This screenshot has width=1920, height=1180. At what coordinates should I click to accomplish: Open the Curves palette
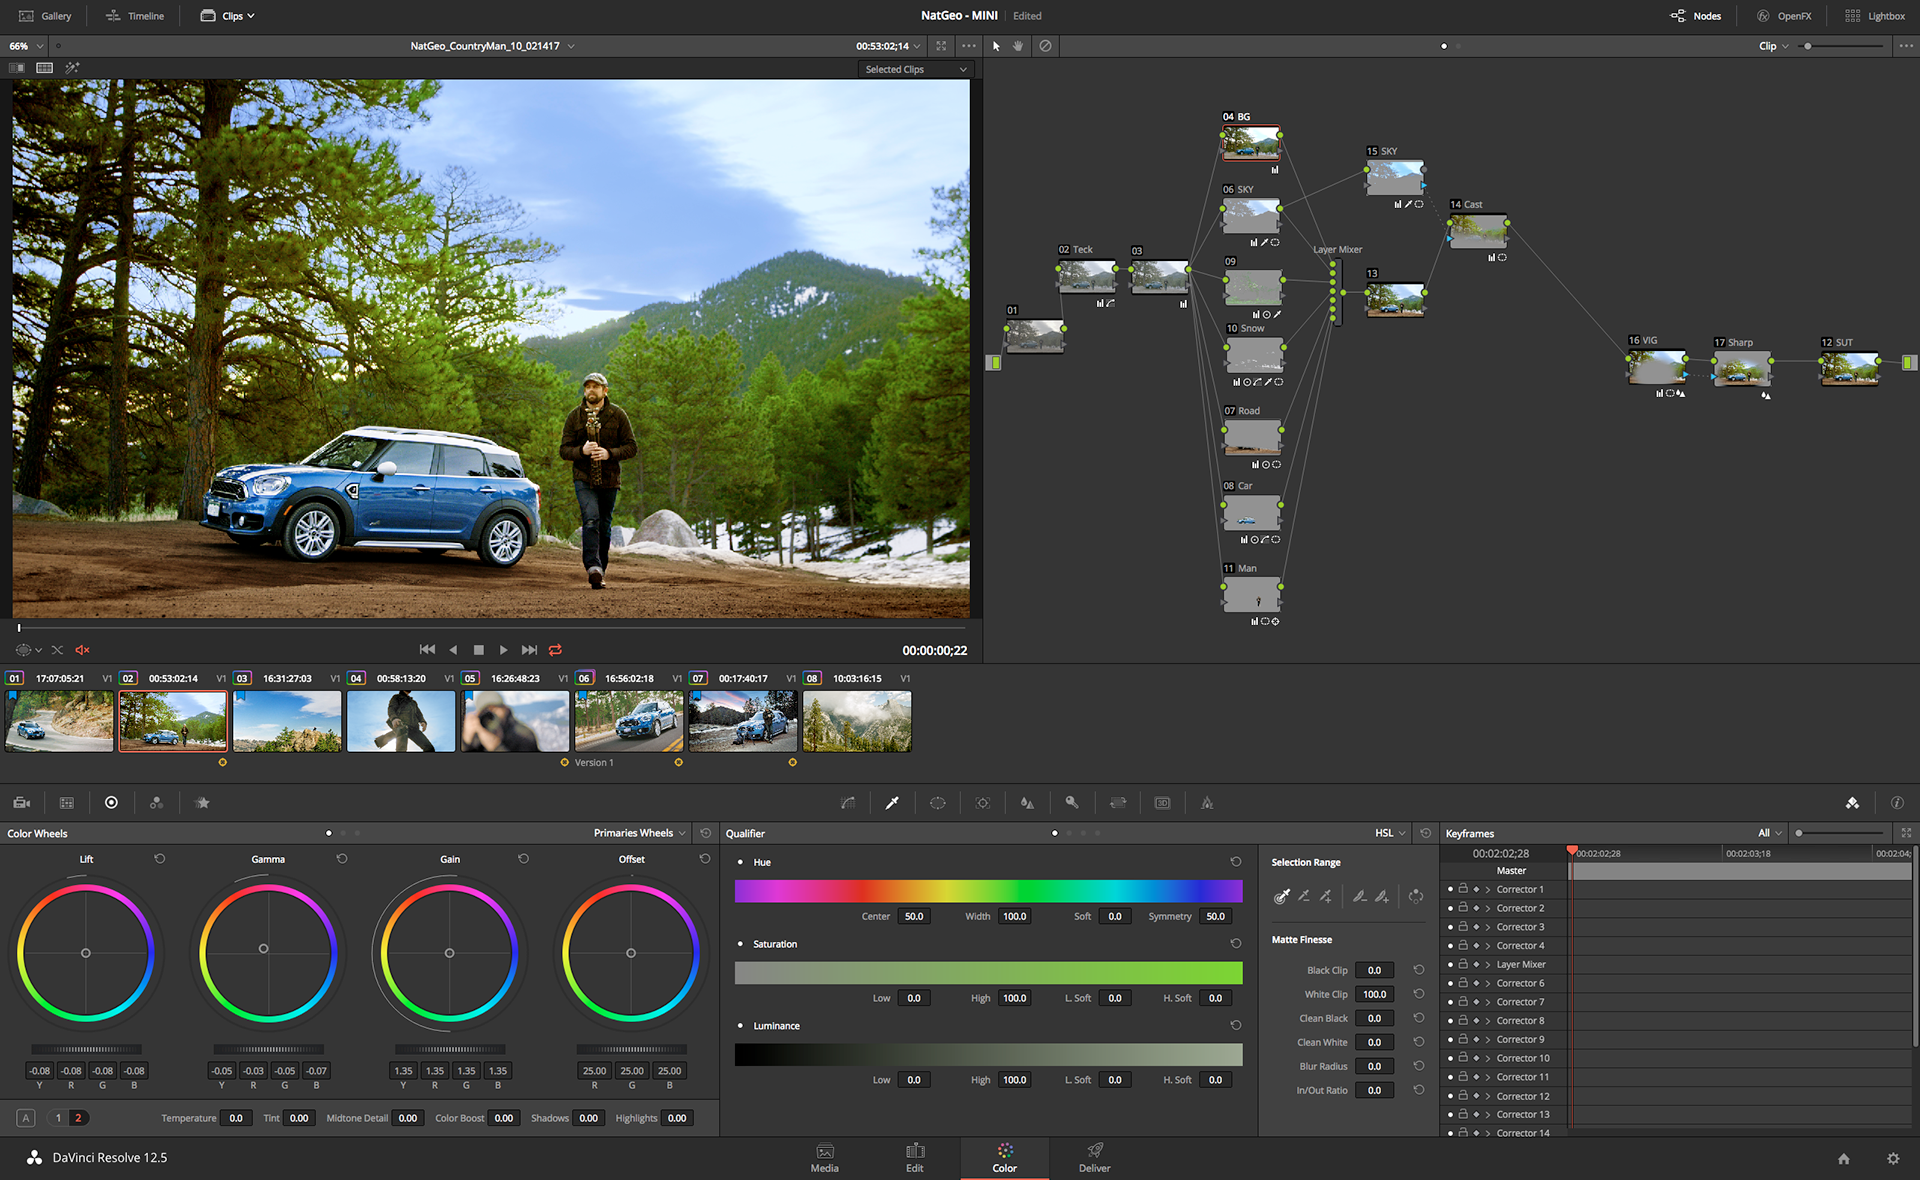click(x=848, y=803)
